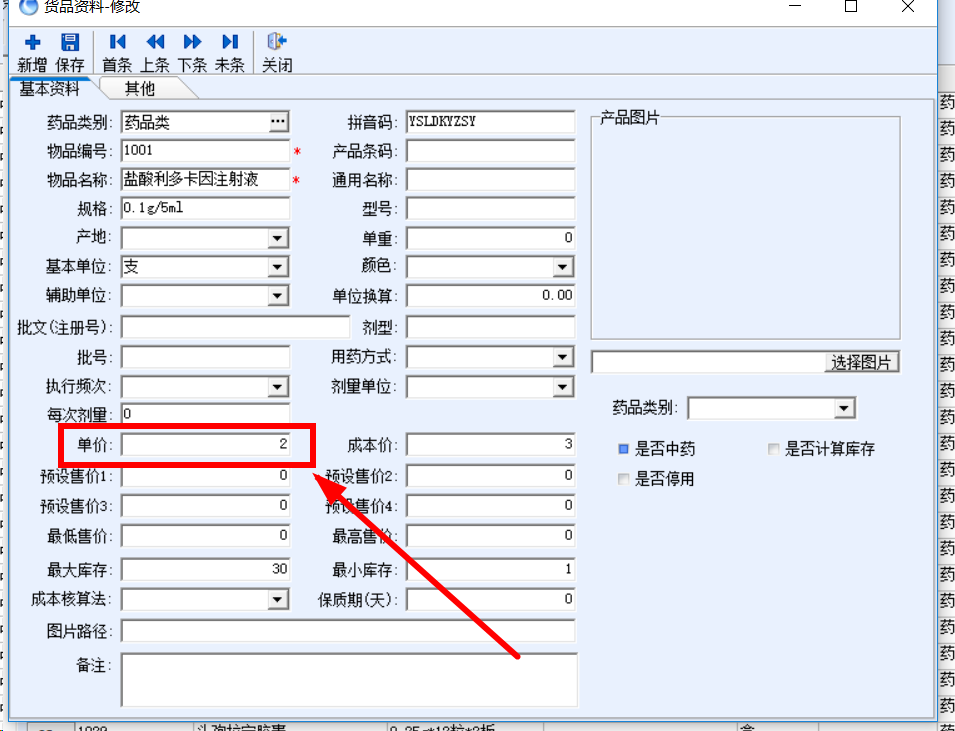Toggle the 是否中药 checkbox

[x=623, y=450]
